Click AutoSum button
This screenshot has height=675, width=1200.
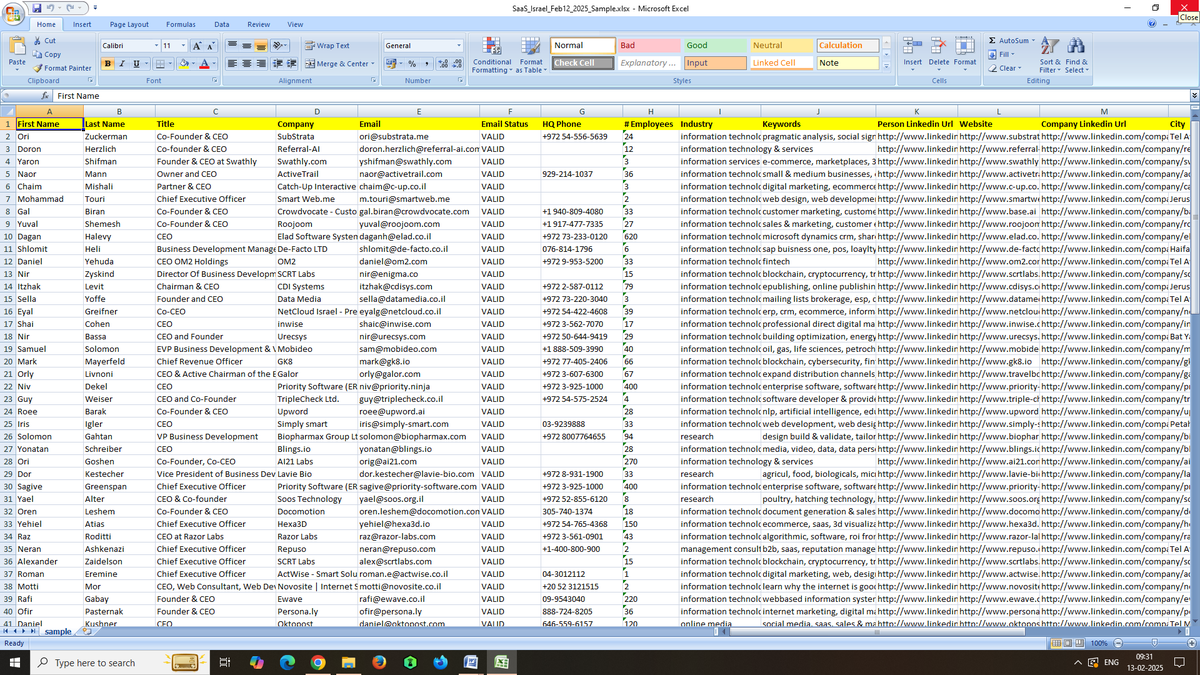(x=1010, y=41)
